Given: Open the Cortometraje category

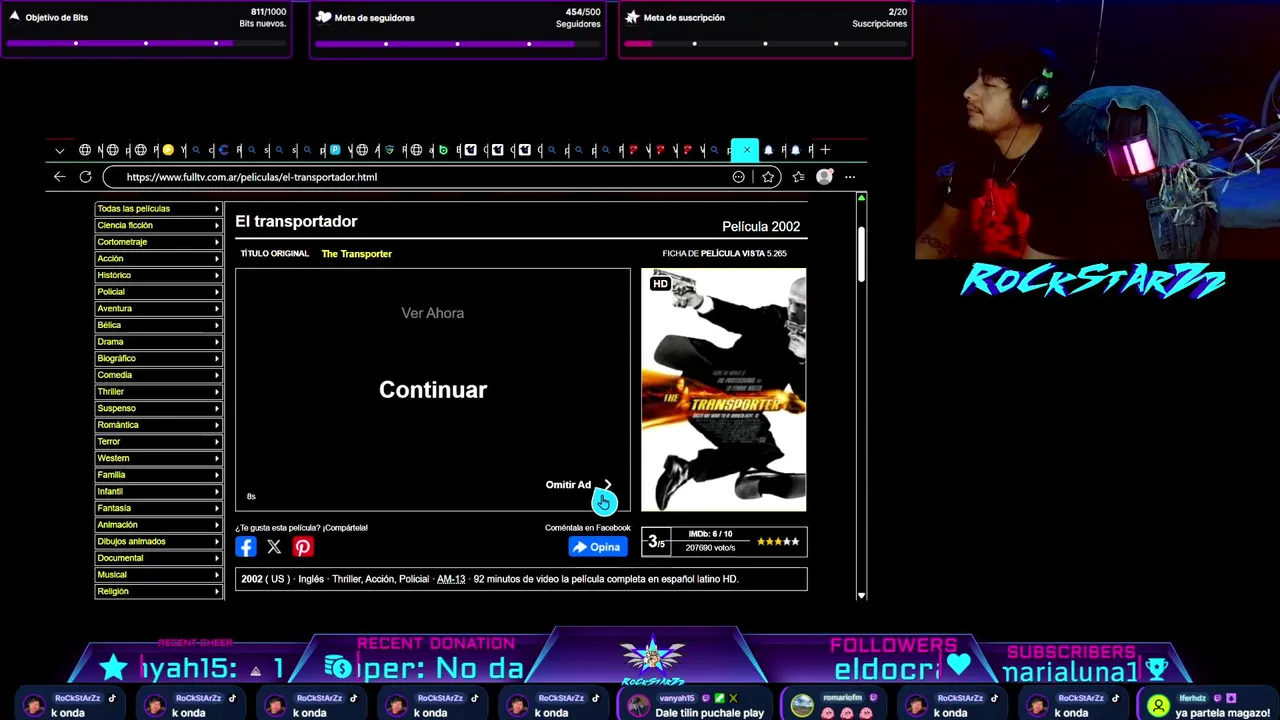Looking at the screenshot, I should pyautogui.click(x=158, y=242).
